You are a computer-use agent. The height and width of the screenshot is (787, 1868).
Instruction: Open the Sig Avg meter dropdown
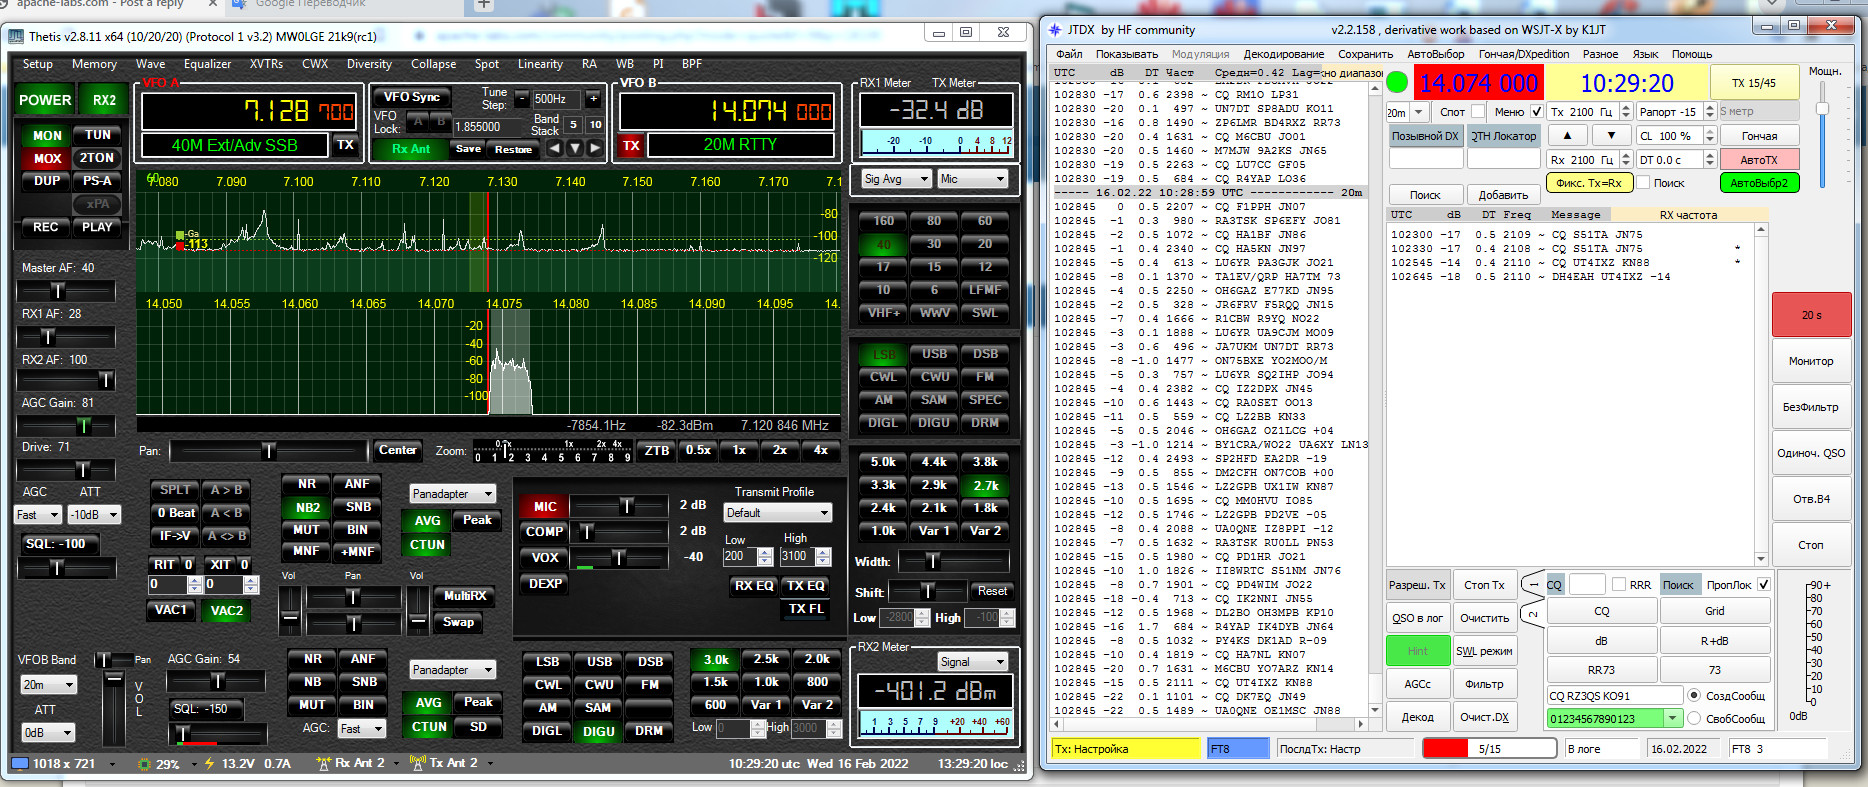(896, 179)
